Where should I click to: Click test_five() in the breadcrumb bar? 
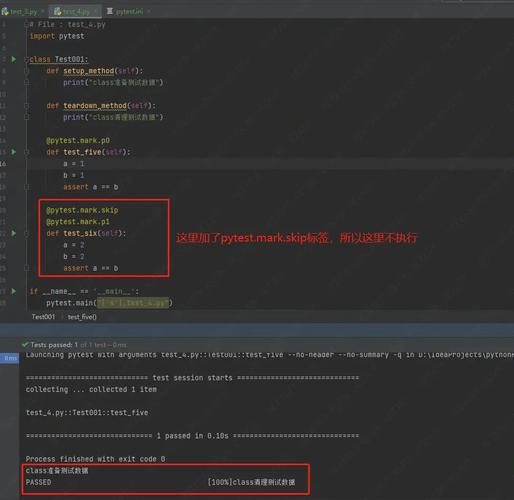click(x=82, y=317)
